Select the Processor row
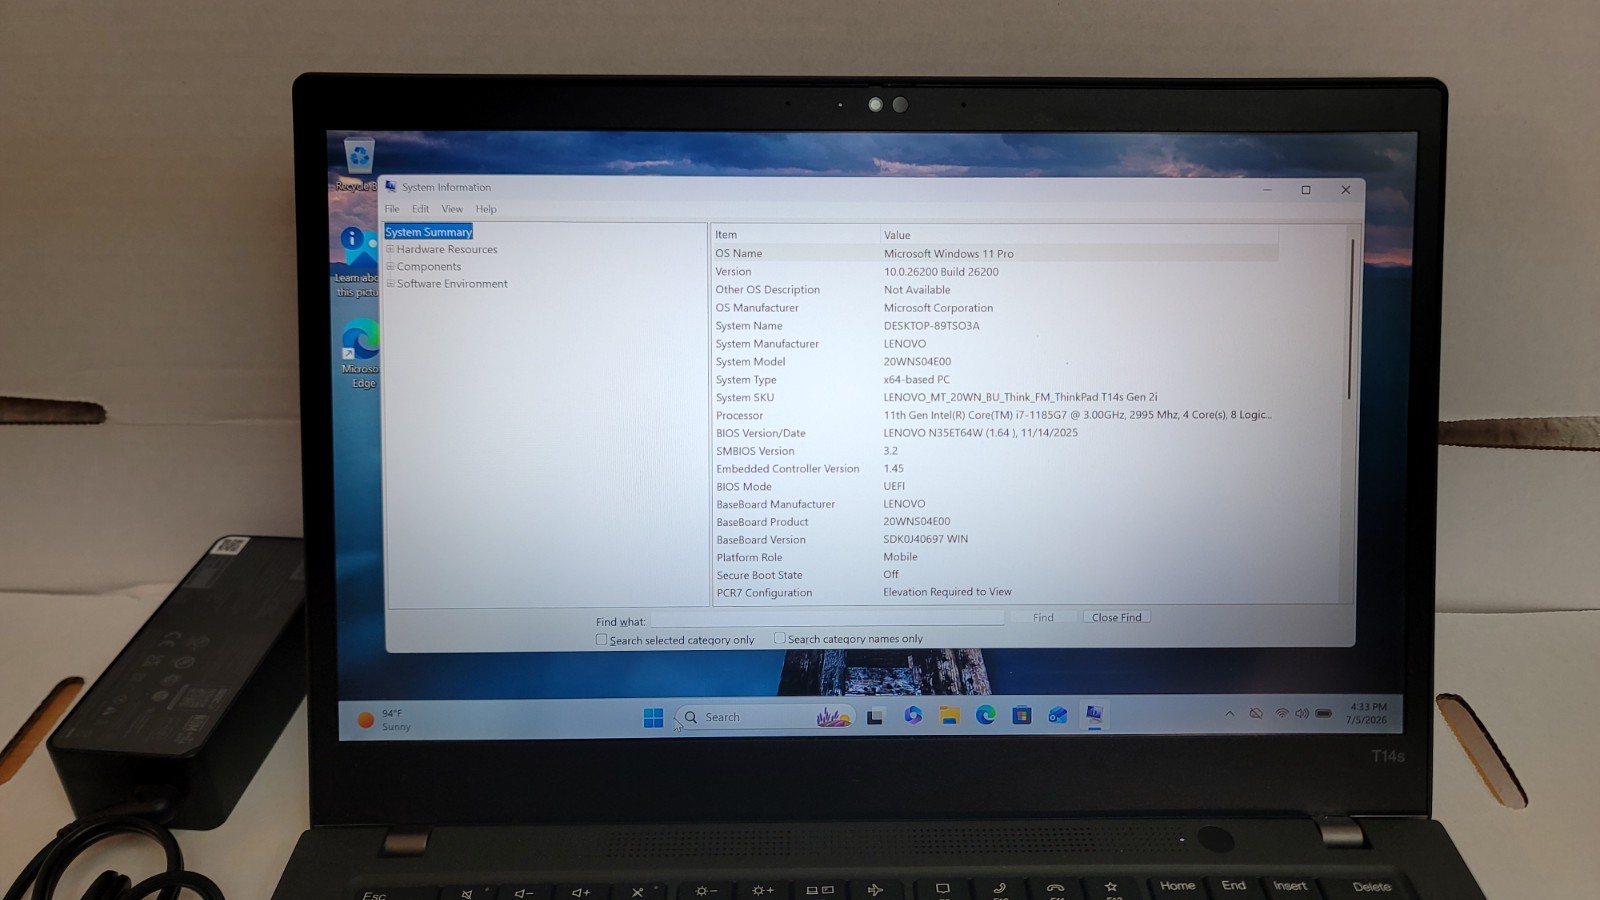This screenshot has width=1600, height=900. click(x=994, y=415)
